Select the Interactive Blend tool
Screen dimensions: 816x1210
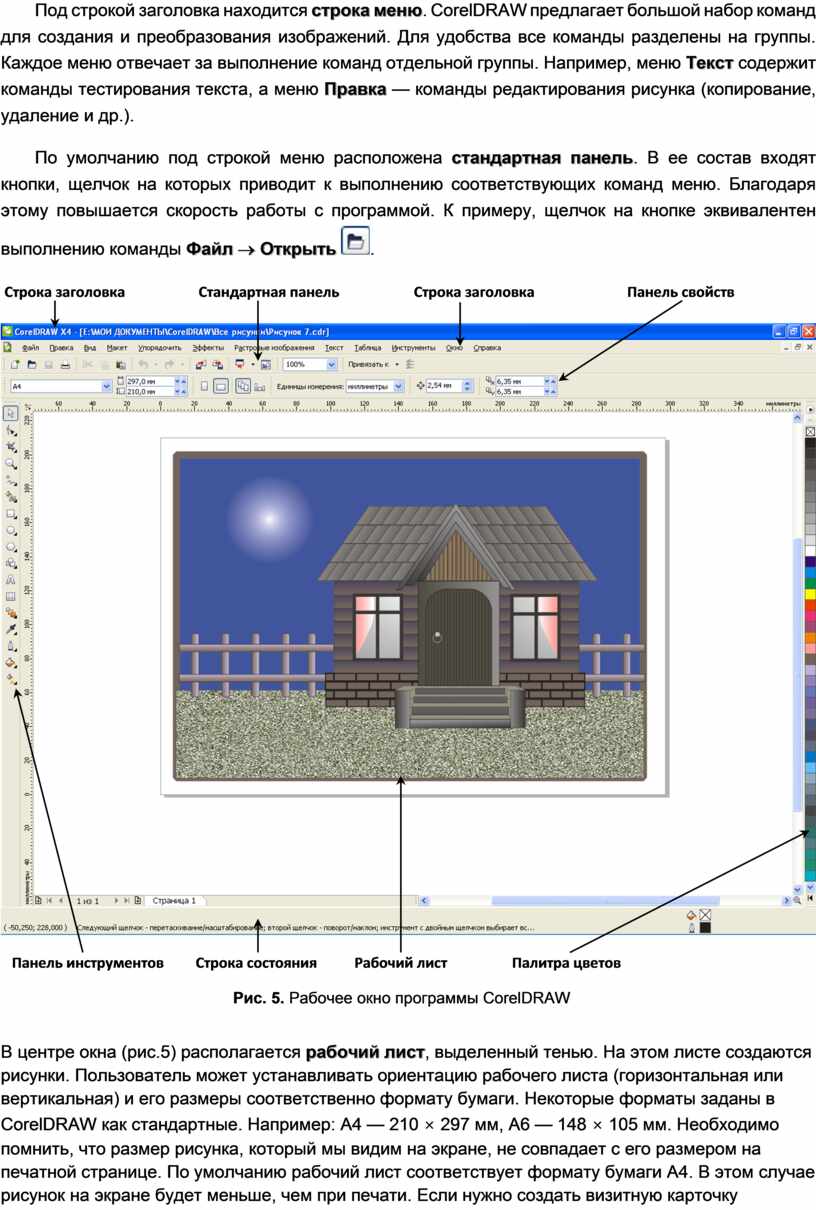click(x=11, y=612)
